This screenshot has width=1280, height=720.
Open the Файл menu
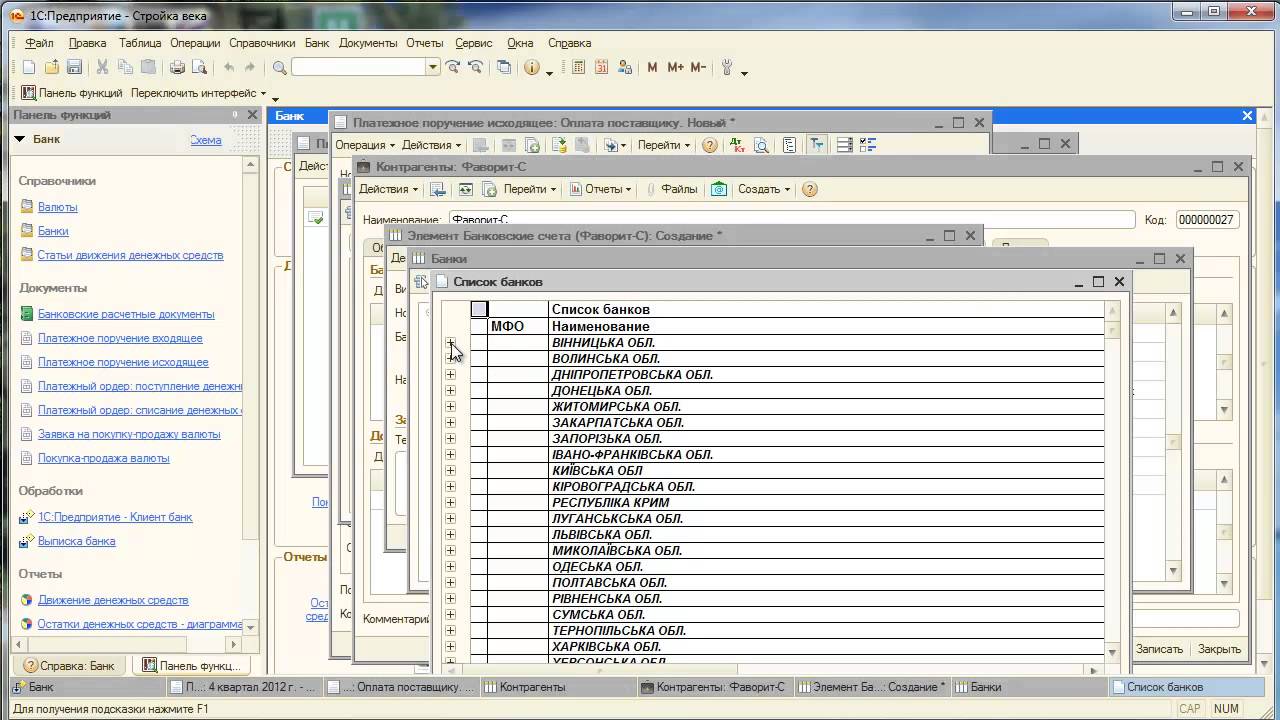40,43
